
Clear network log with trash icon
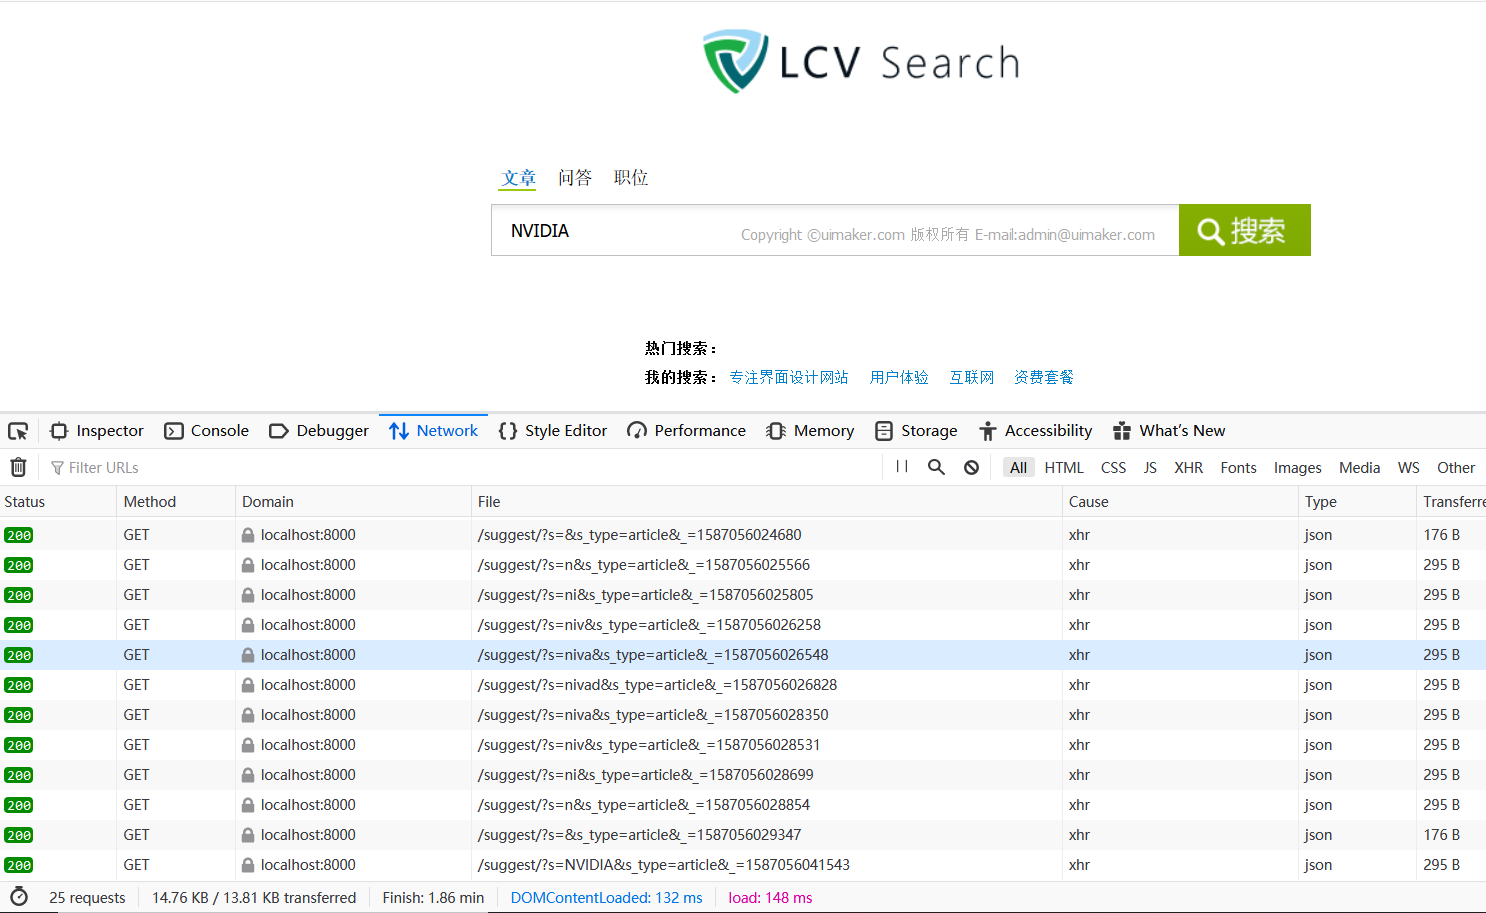coord(18,467)
